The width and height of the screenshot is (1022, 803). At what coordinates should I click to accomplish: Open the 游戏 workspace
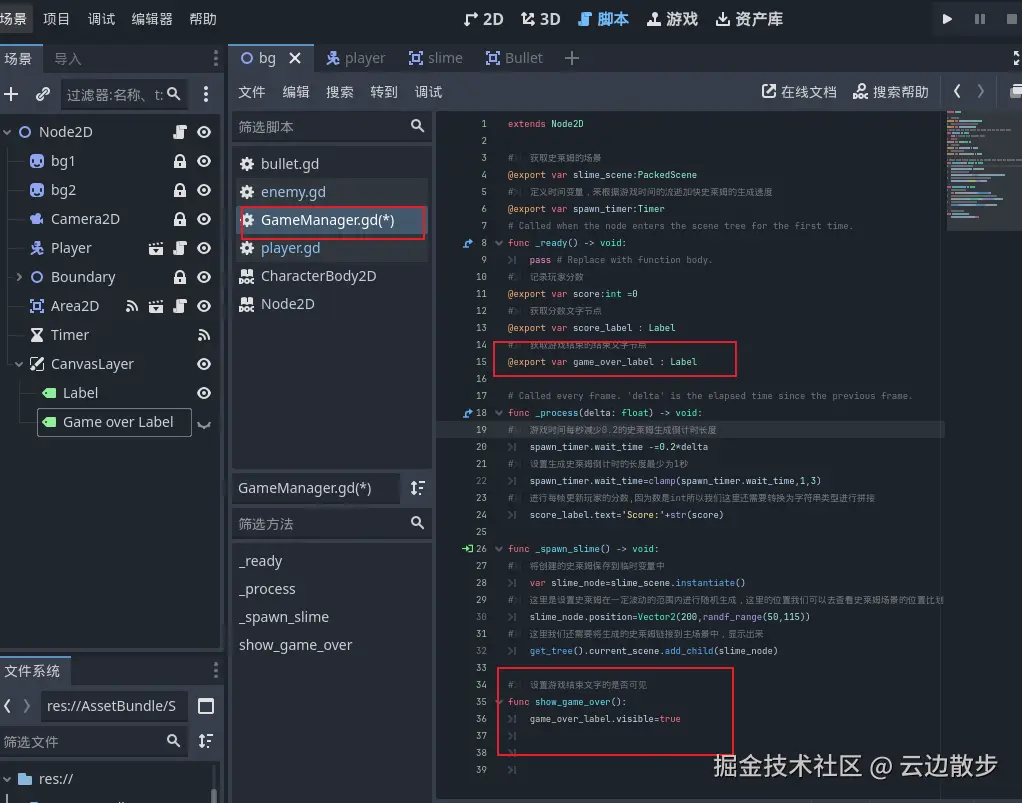pyautogui.click(x=672, y=19)
